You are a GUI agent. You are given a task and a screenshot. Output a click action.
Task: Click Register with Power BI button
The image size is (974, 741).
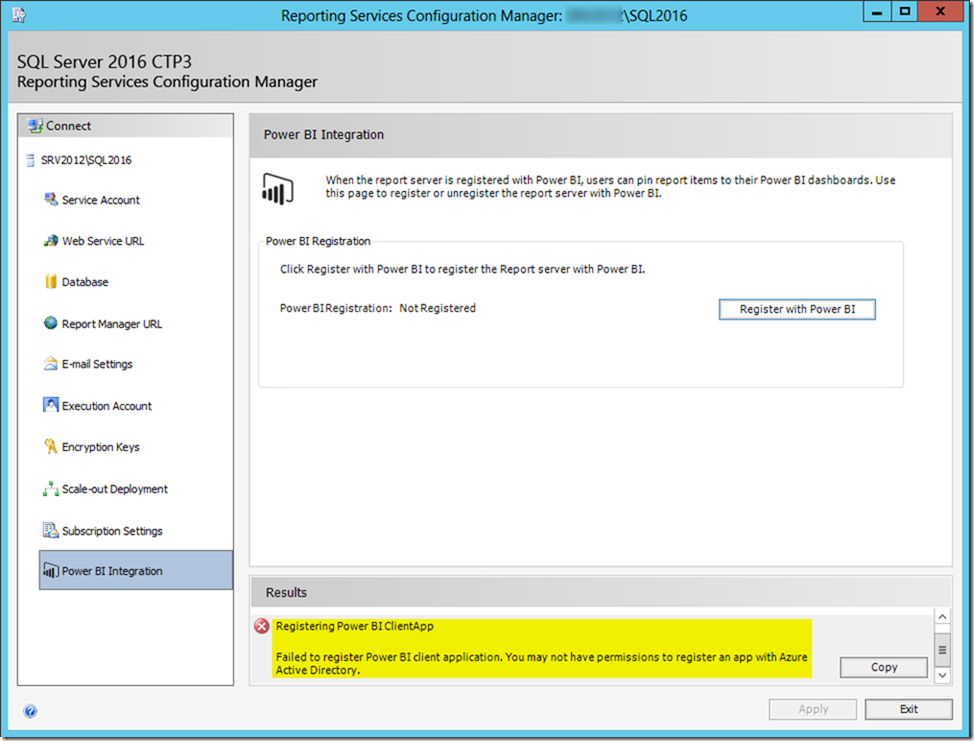(797, 309)
